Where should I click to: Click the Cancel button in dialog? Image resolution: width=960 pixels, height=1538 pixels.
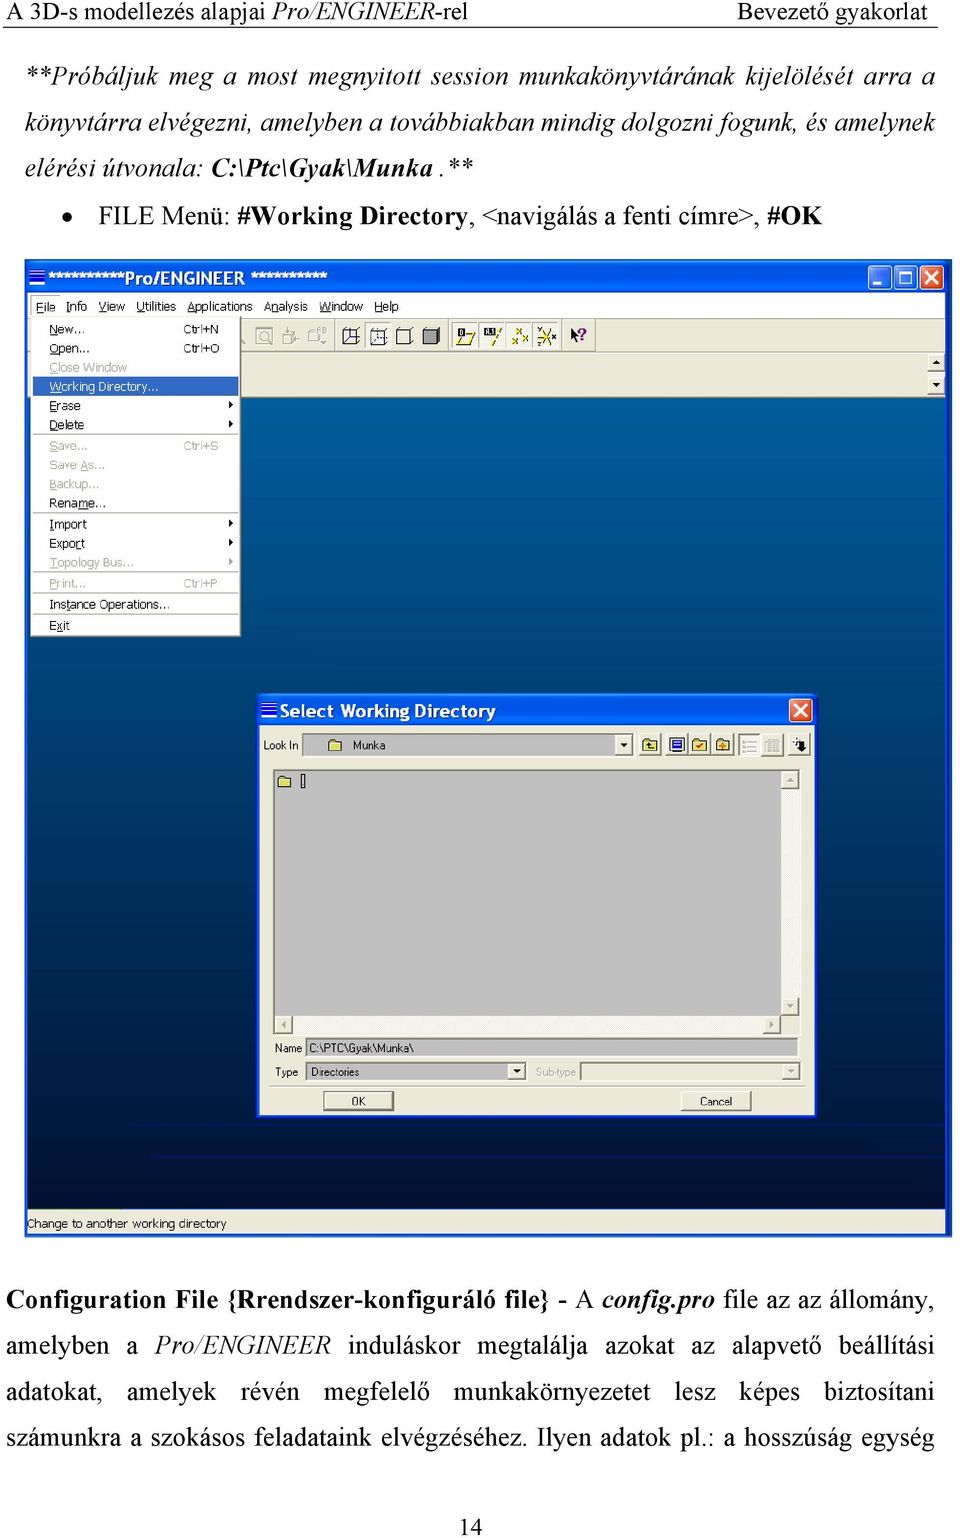(x=716, y=1101)
